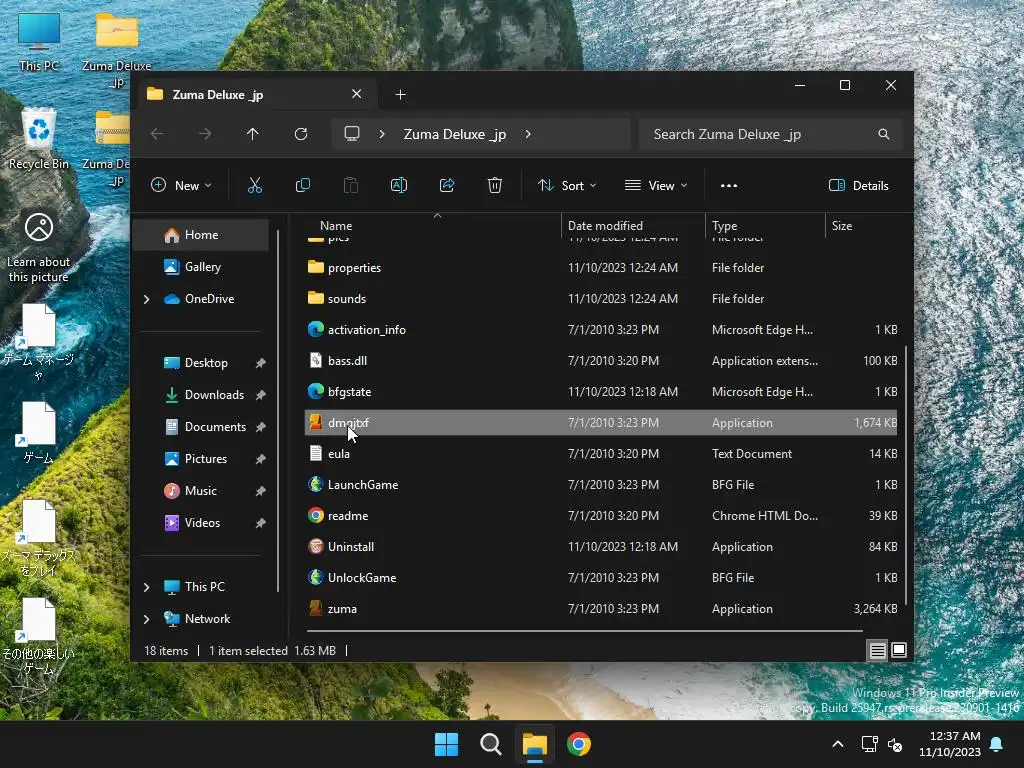Select the sounds folder

tap(601, 298)
